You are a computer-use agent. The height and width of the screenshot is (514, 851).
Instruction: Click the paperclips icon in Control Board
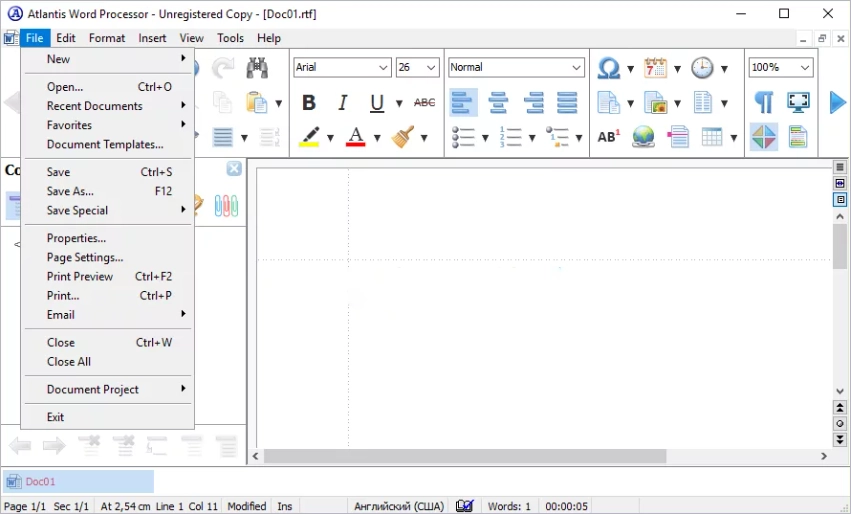[x=226, y=206]
